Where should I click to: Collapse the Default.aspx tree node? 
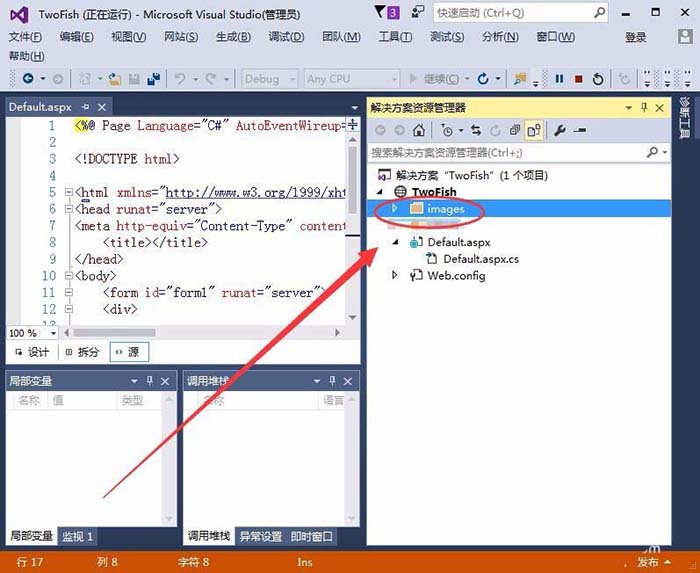(396, 242)
